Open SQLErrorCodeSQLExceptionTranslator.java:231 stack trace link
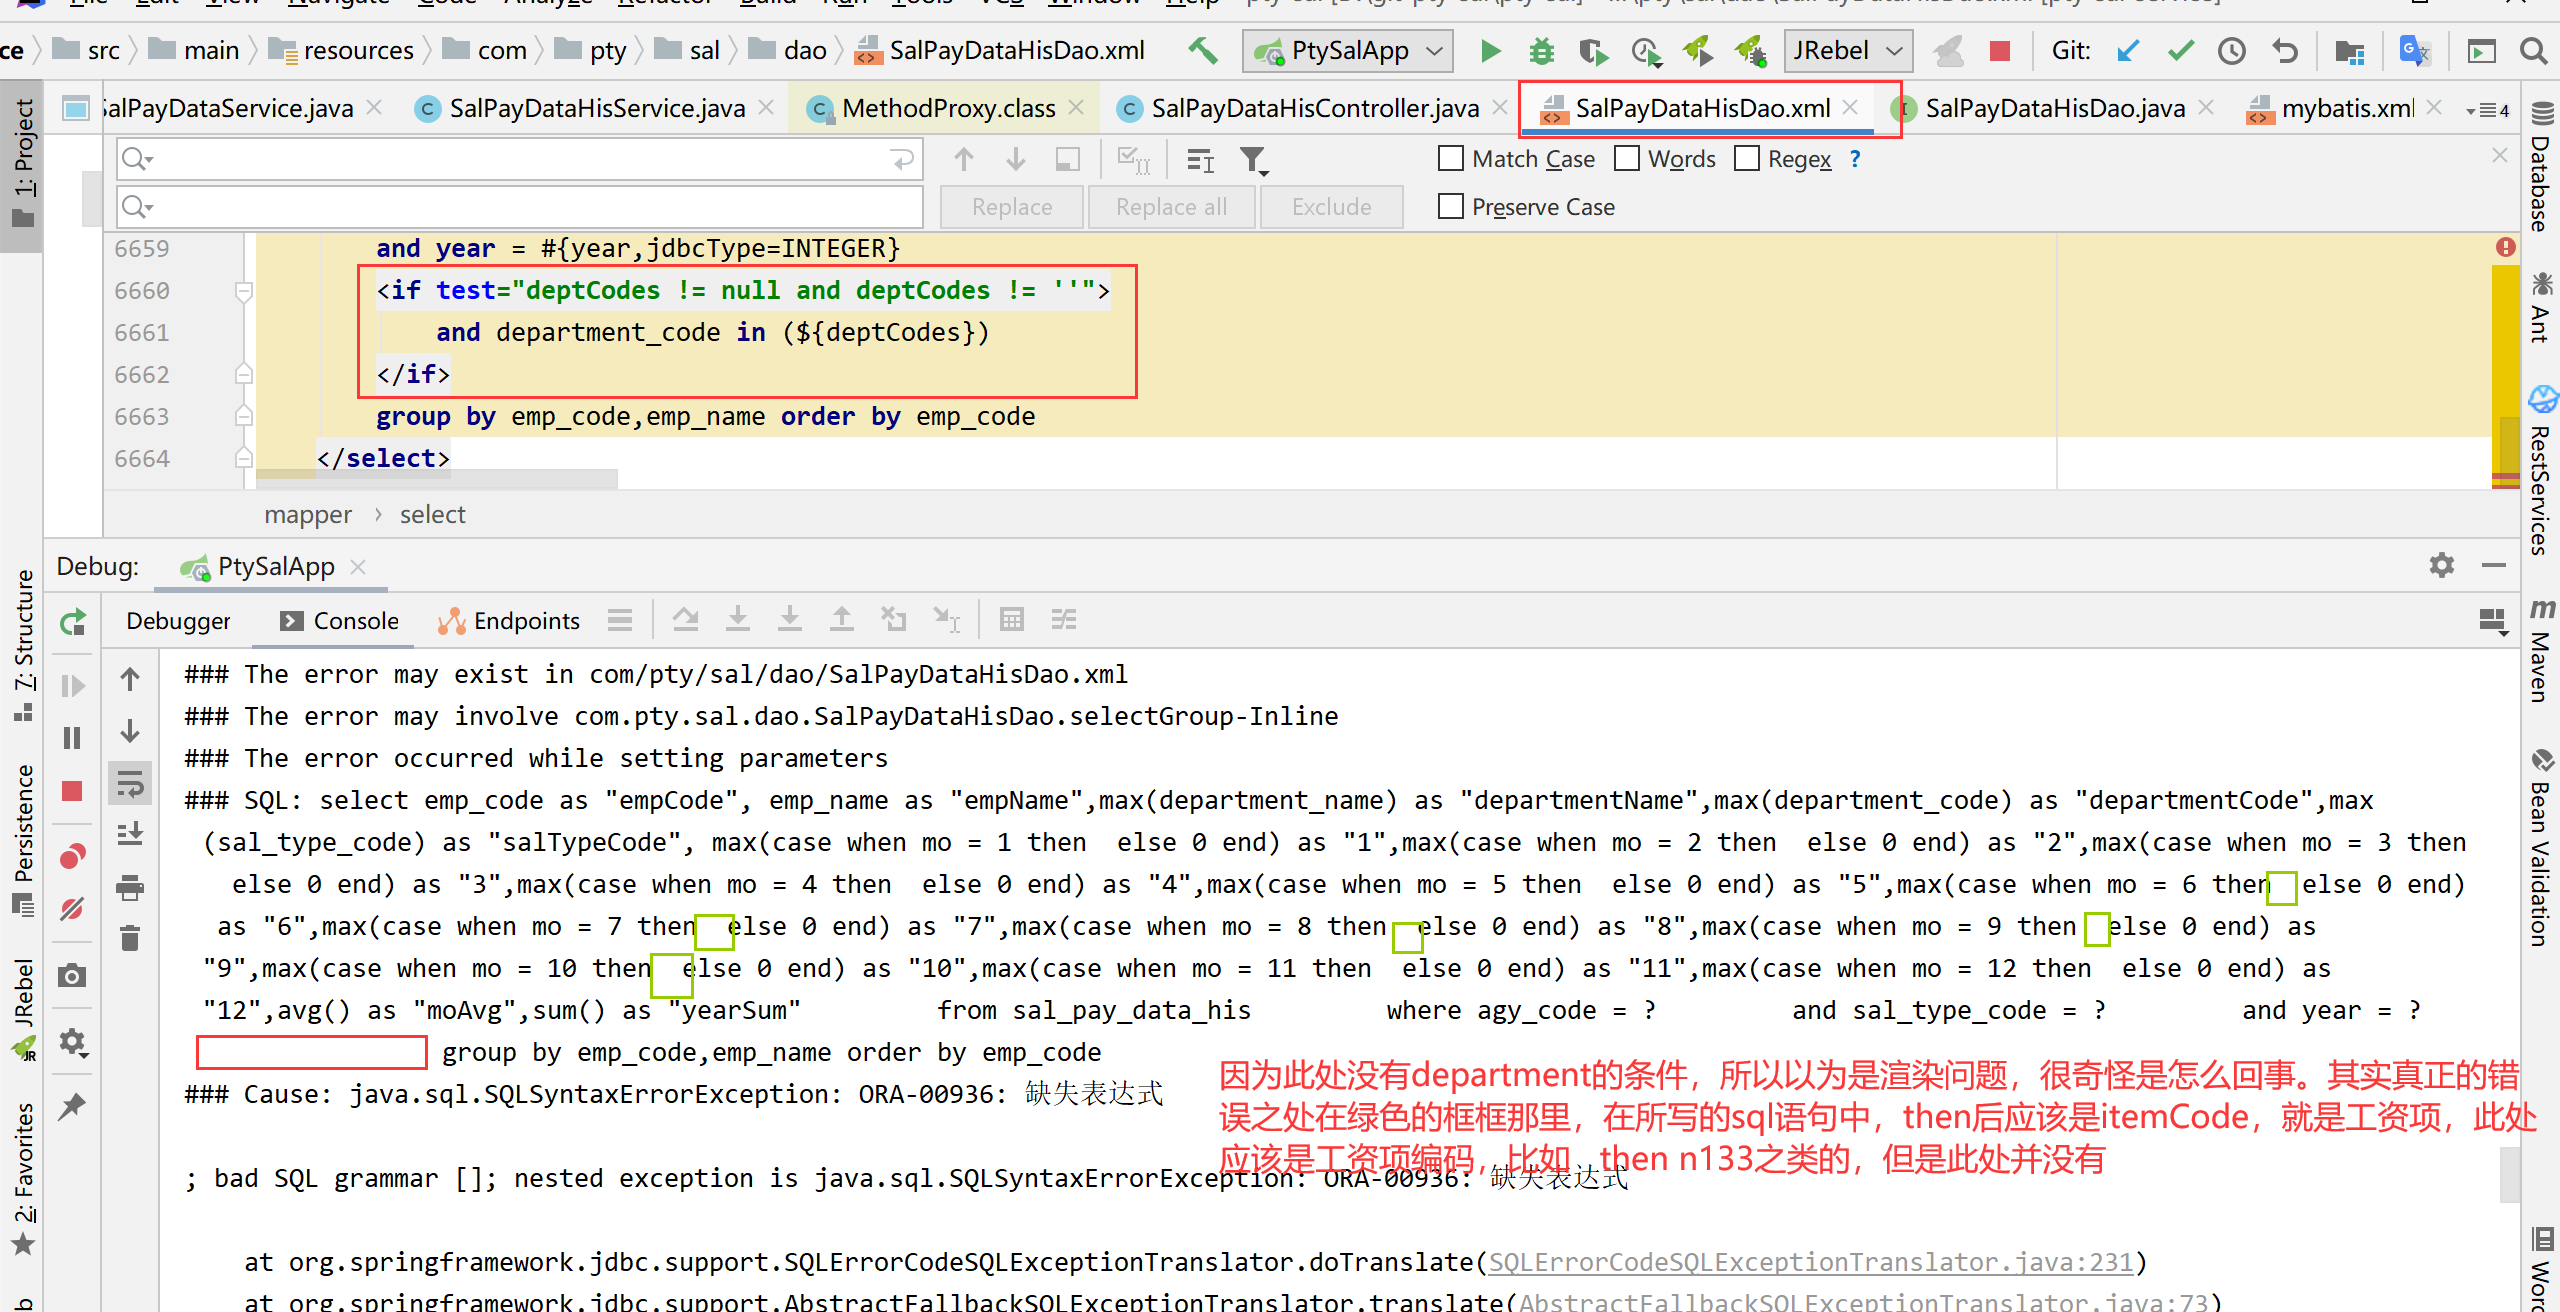This screenshot has width=2560, height=1312. point(1810,1262)
